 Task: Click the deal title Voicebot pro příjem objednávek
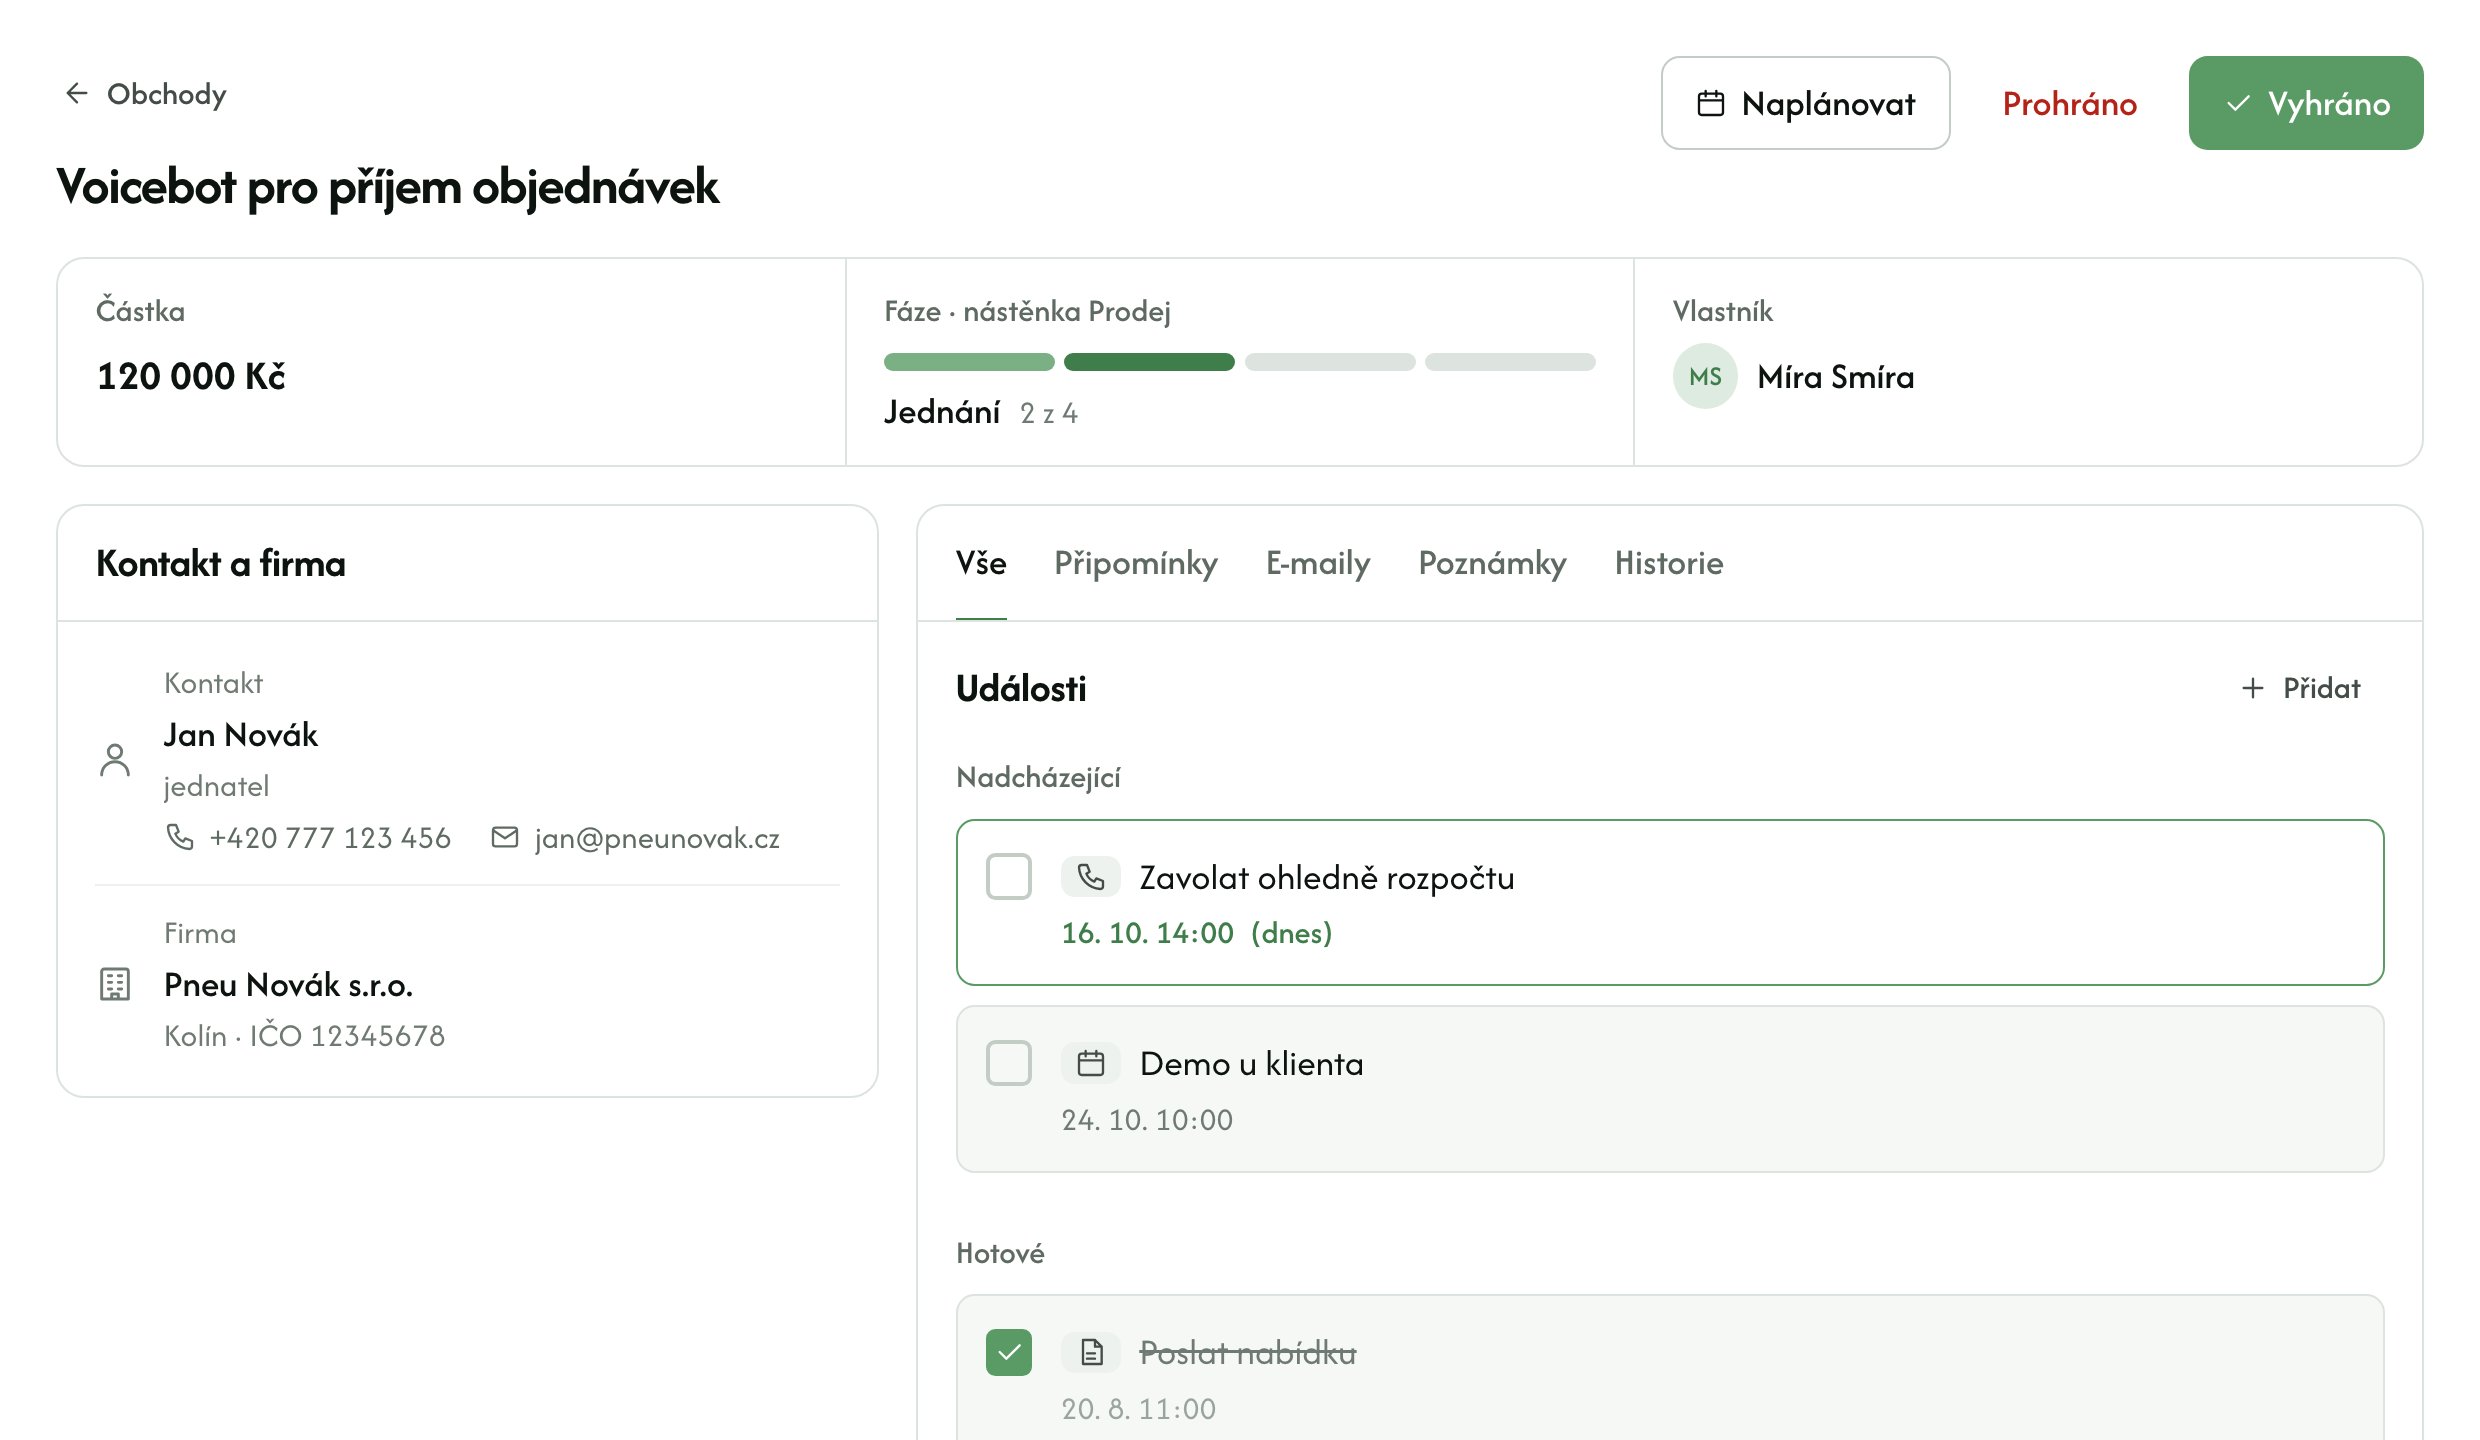point(388,187)
